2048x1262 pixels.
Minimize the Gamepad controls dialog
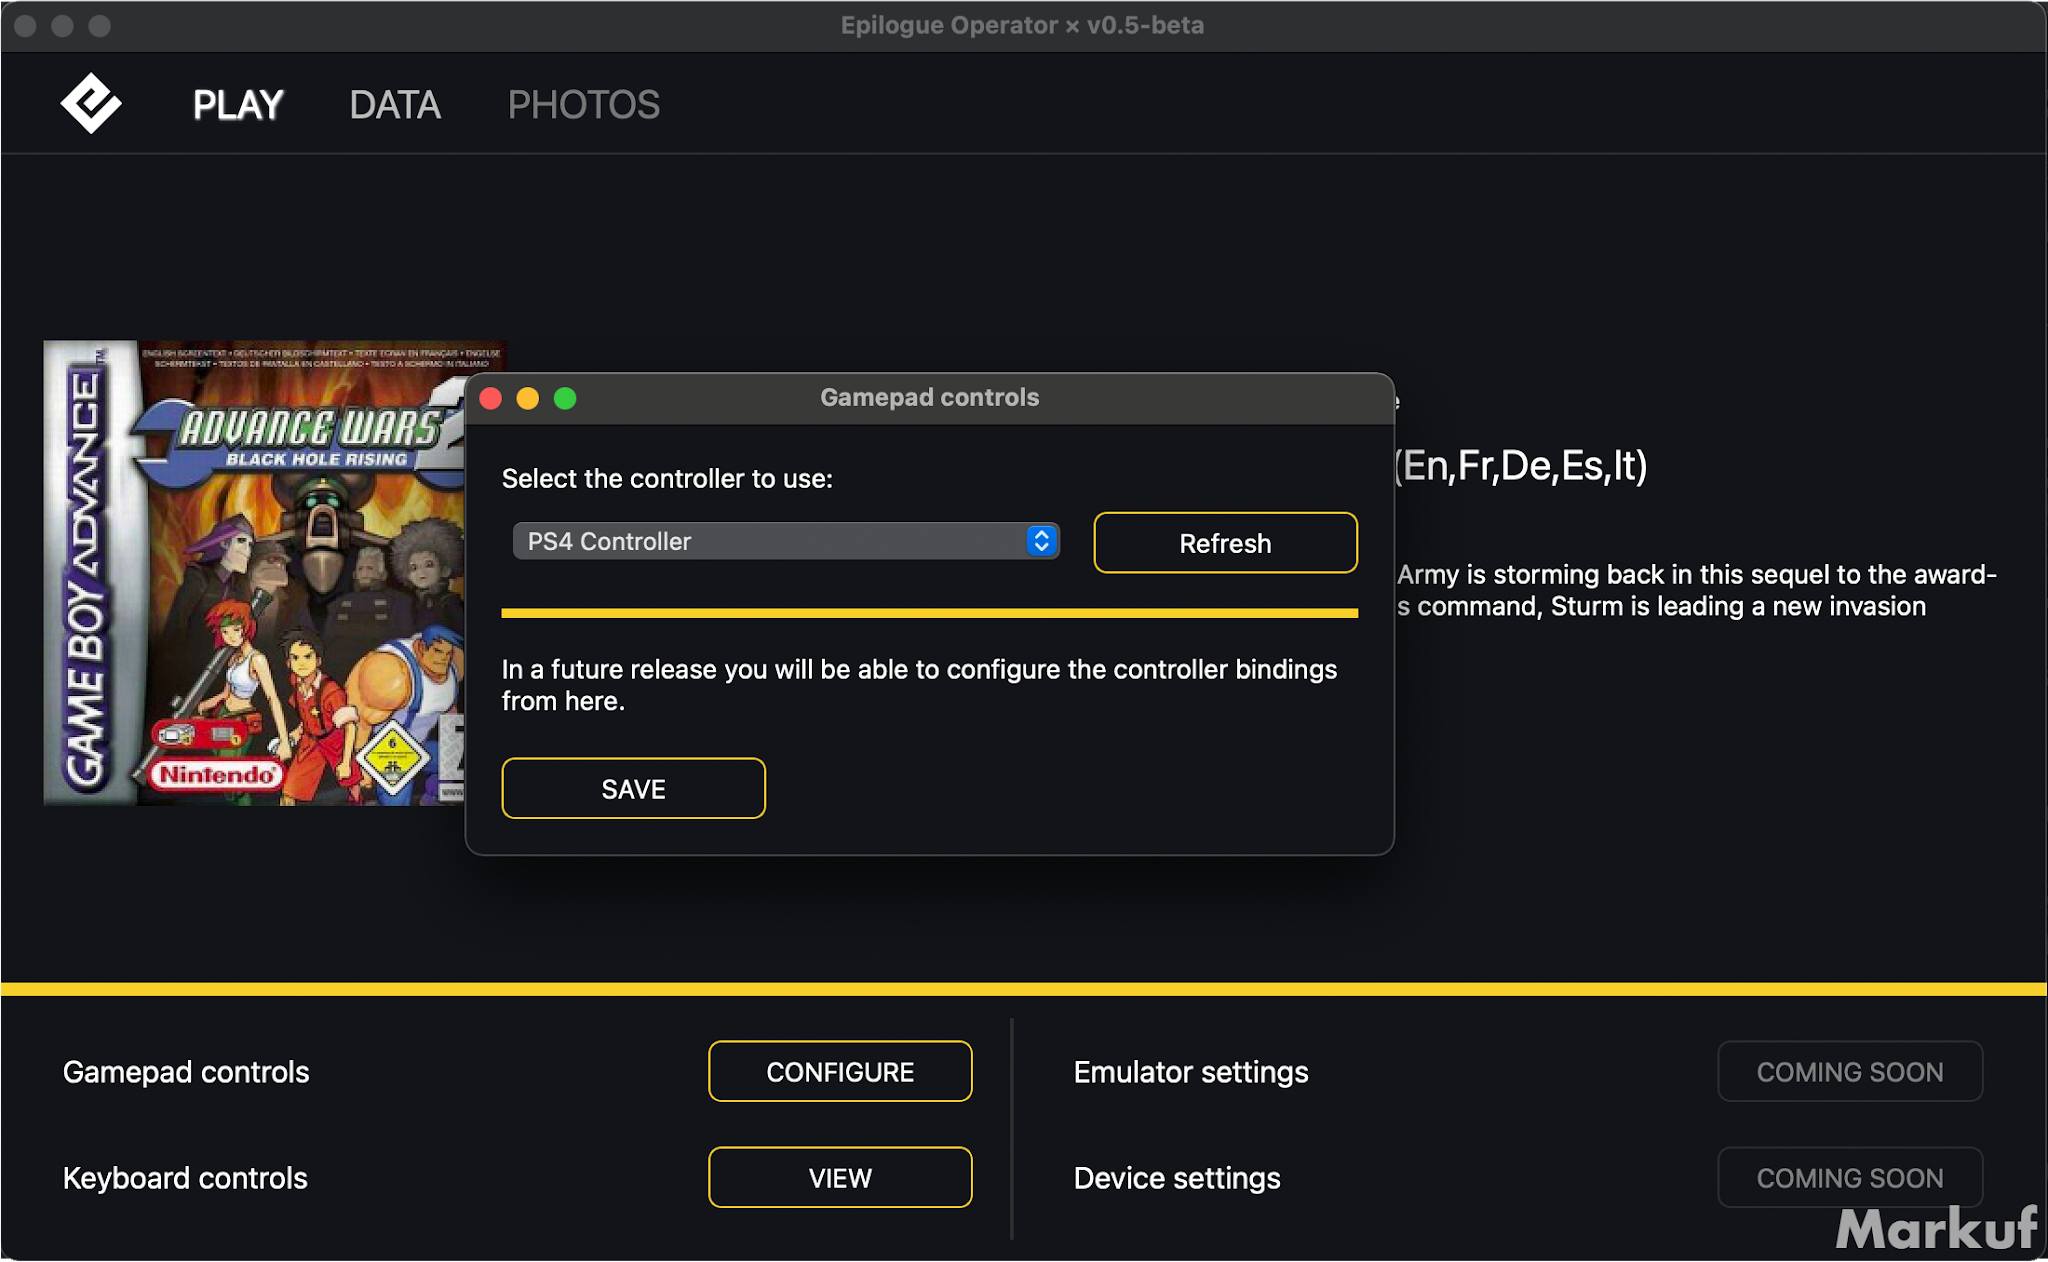[x=528, y=399]
